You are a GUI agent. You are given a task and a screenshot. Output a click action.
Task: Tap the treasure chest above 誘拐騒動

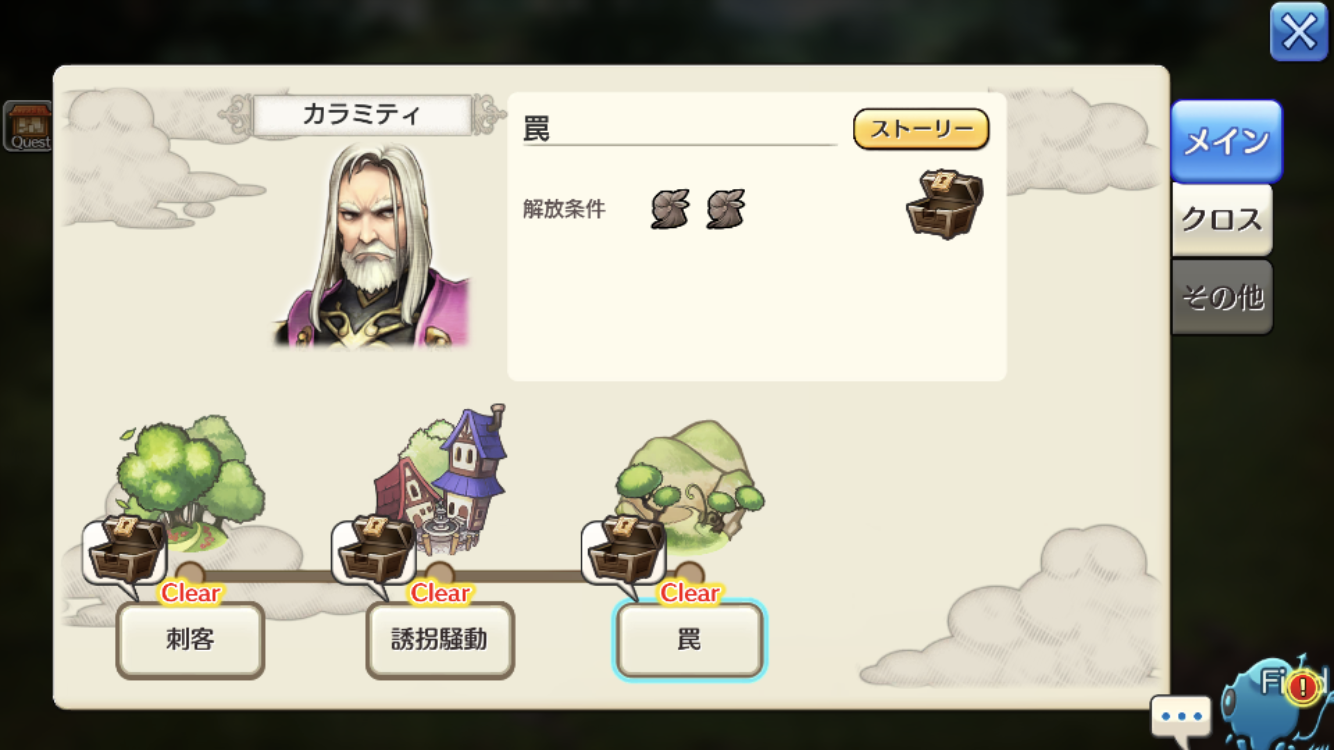[x=375, y=550]
